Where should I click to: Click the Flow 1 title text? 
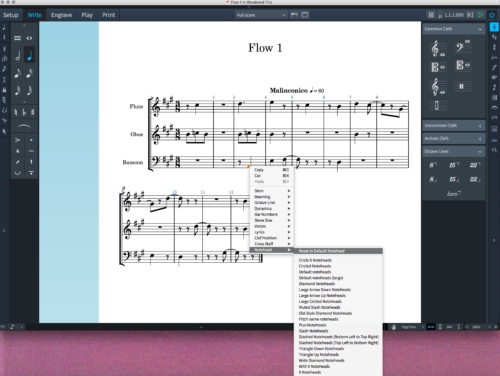pos(265,48)
